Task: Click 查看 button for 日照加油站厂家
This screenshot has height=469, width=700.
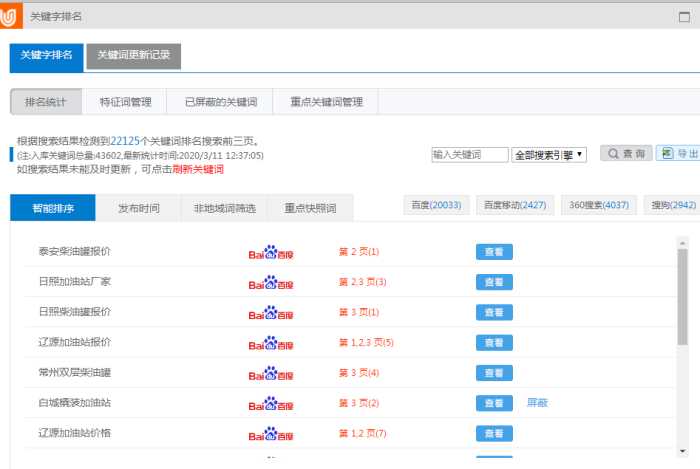Action: [x=493, y=282]
